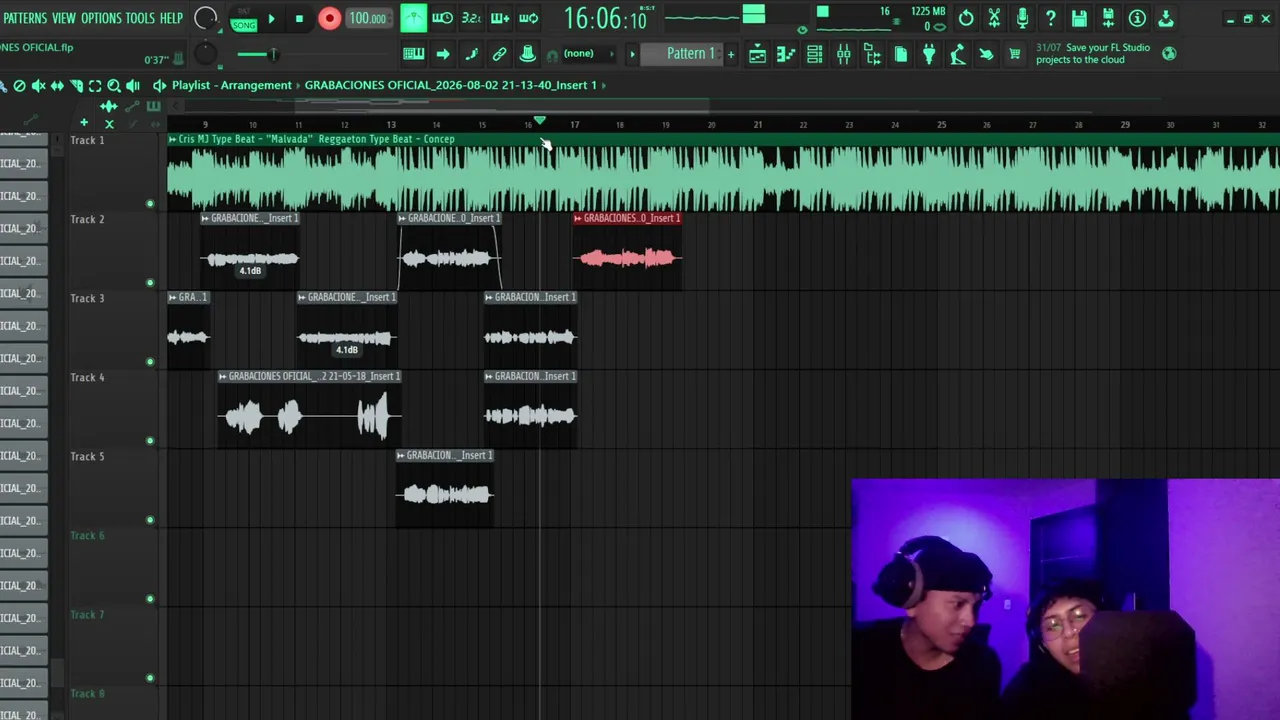Toggle the Pat/Song mode switch
This screenshot has height=720, width=1280.
coord(244,19)
